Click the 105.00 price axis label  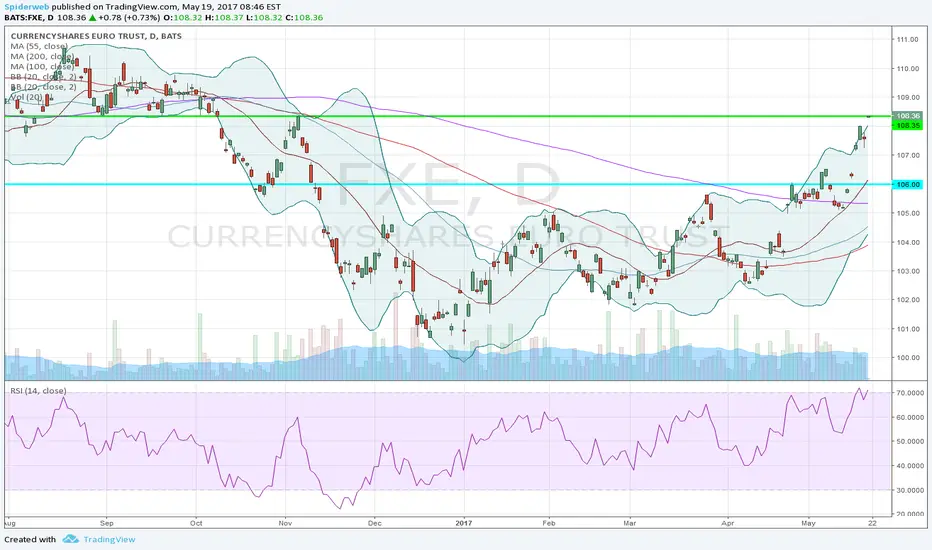tap(908, 213)
